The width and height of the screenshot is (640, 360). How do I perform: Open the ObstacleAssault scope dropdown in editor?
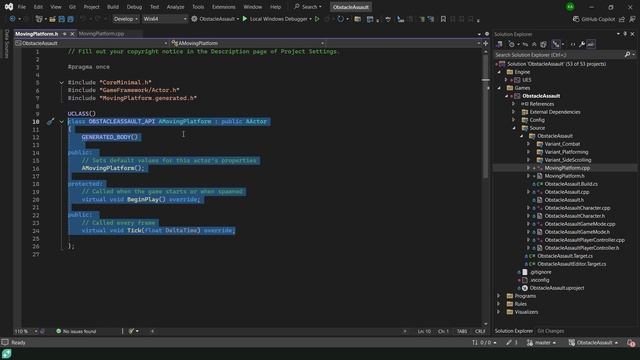click(x=91, y=43)
